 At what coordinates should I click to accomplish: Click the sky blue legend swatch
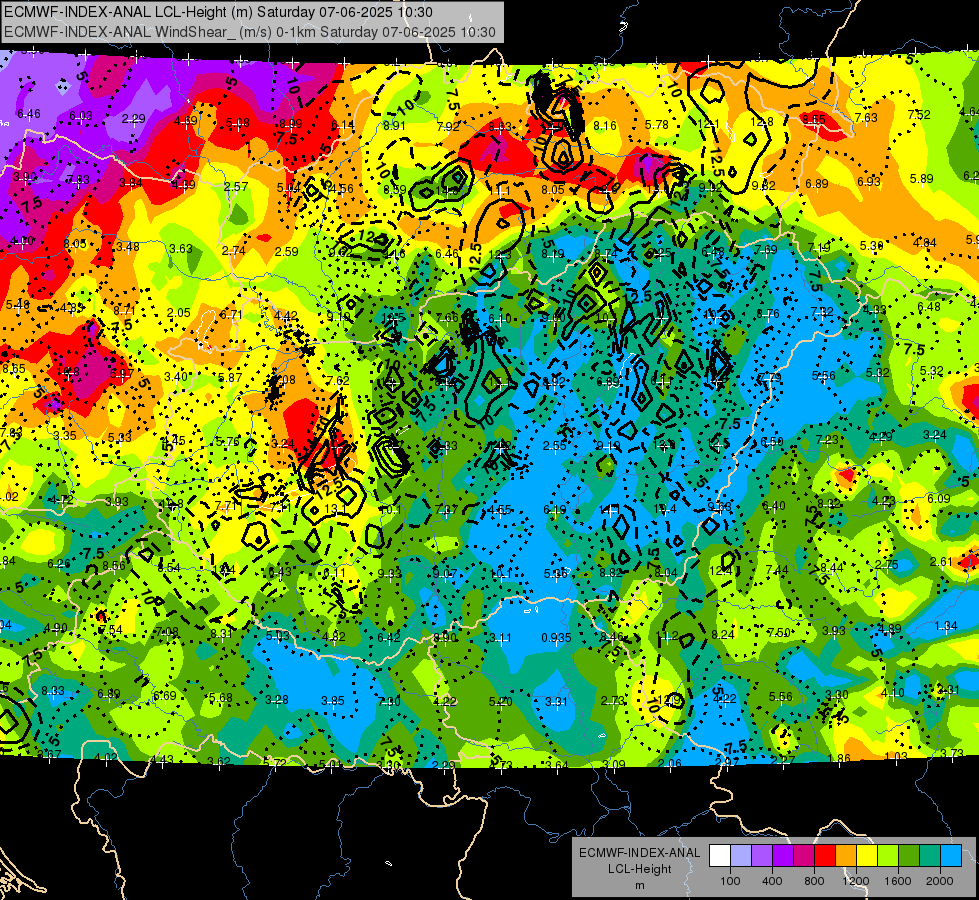[x=951, y=855]
